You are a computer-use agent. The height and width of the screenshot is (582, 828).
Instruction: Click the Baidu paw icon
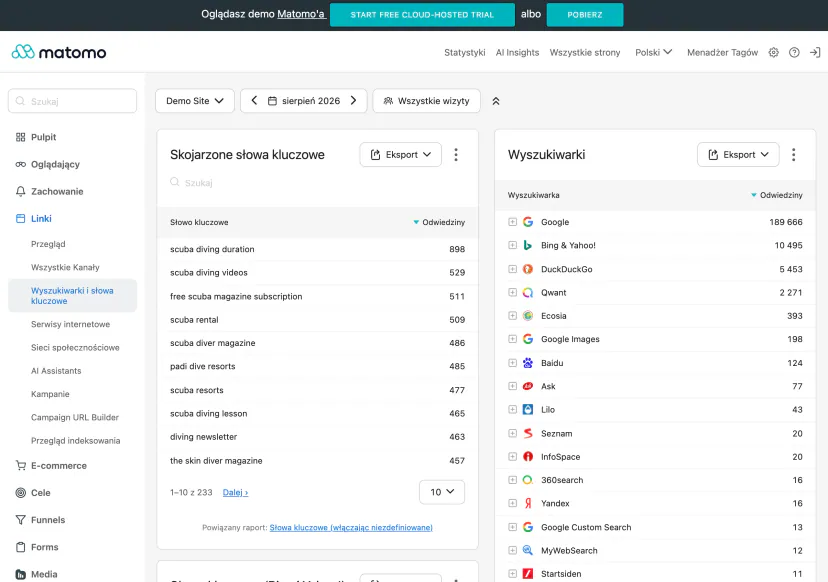528,363
